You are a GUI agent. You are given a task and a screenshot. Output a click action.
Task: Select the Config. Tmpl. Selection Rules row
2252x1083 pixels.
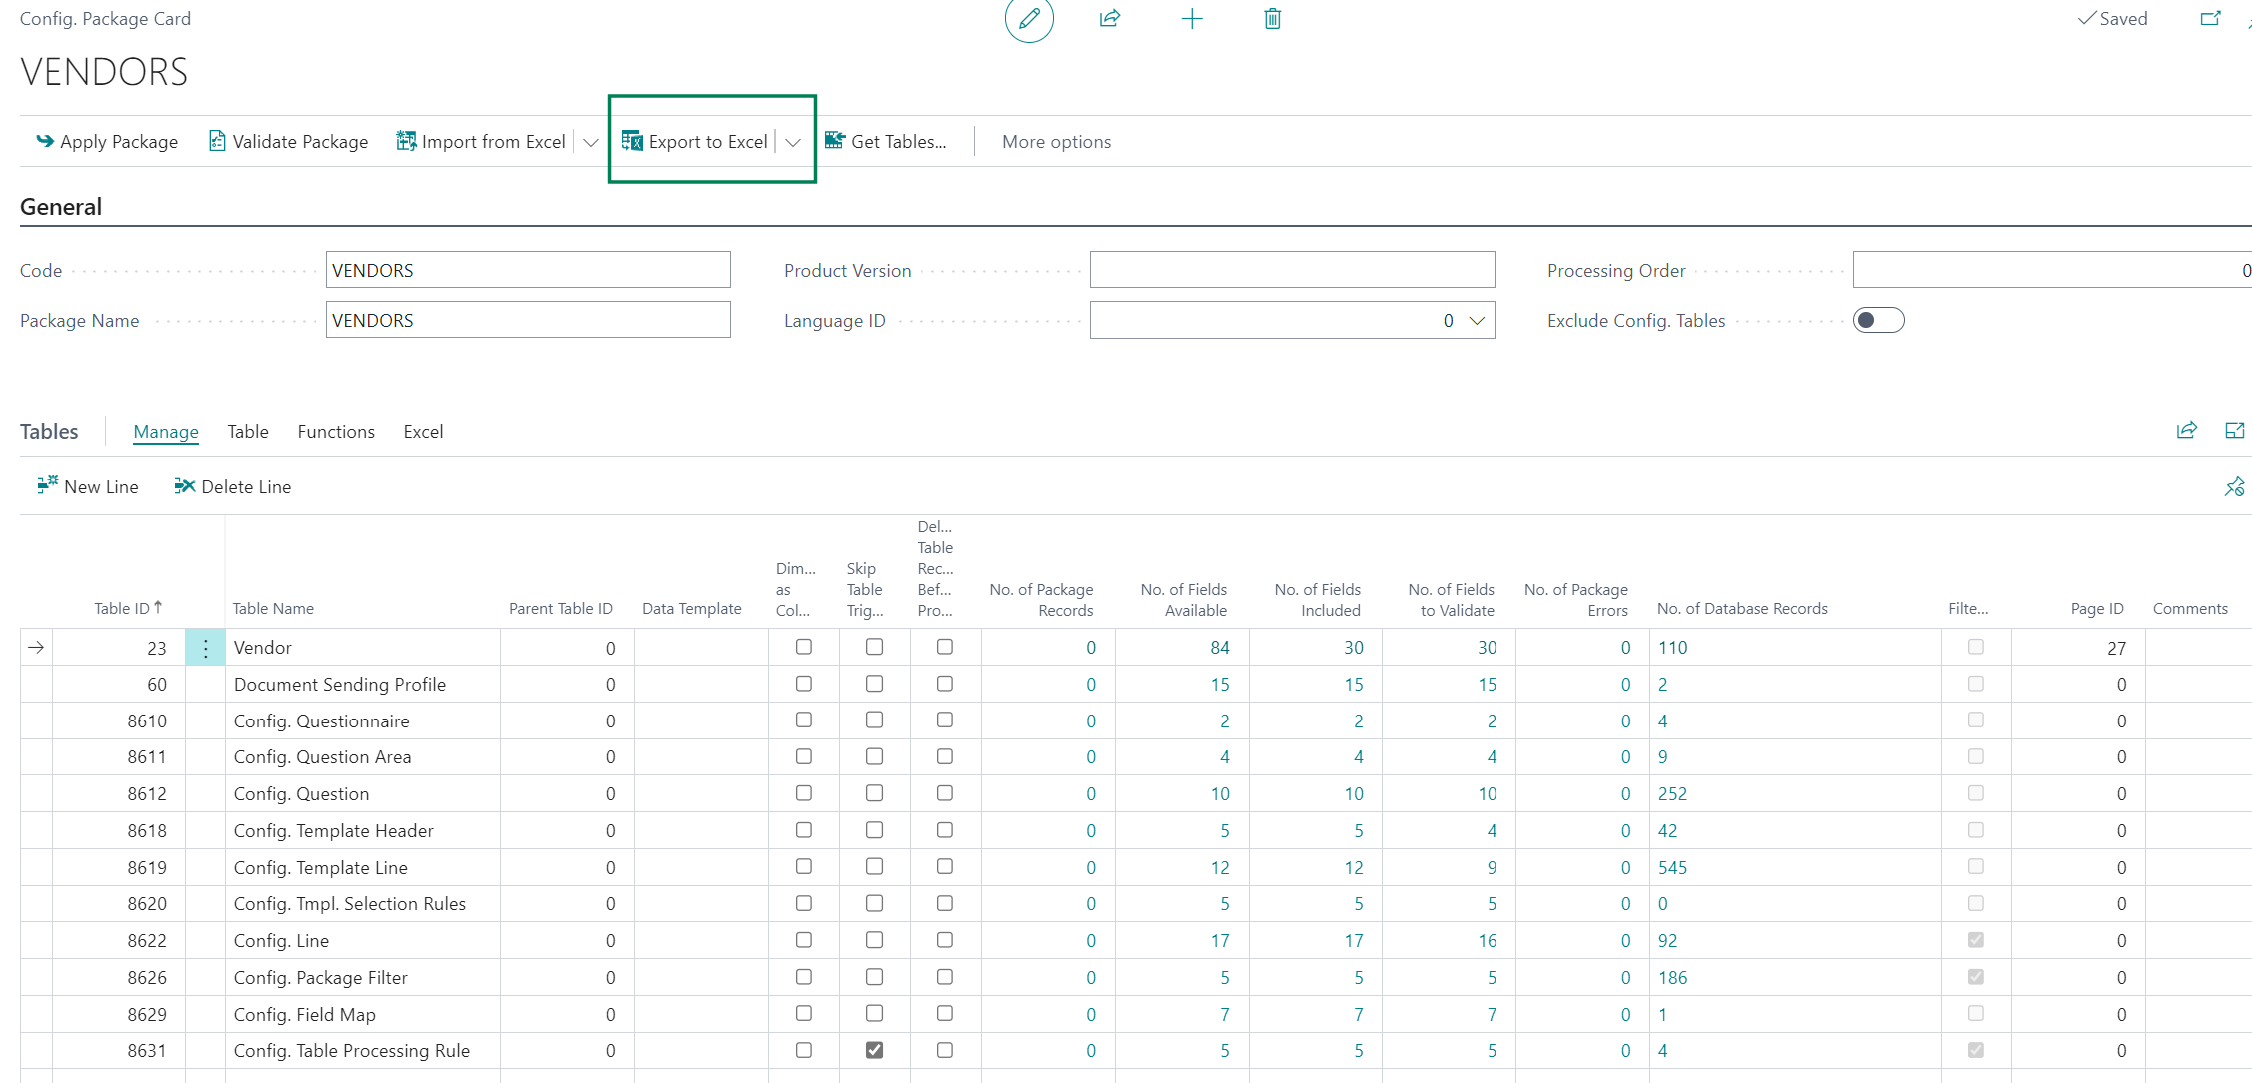[349, 904]
